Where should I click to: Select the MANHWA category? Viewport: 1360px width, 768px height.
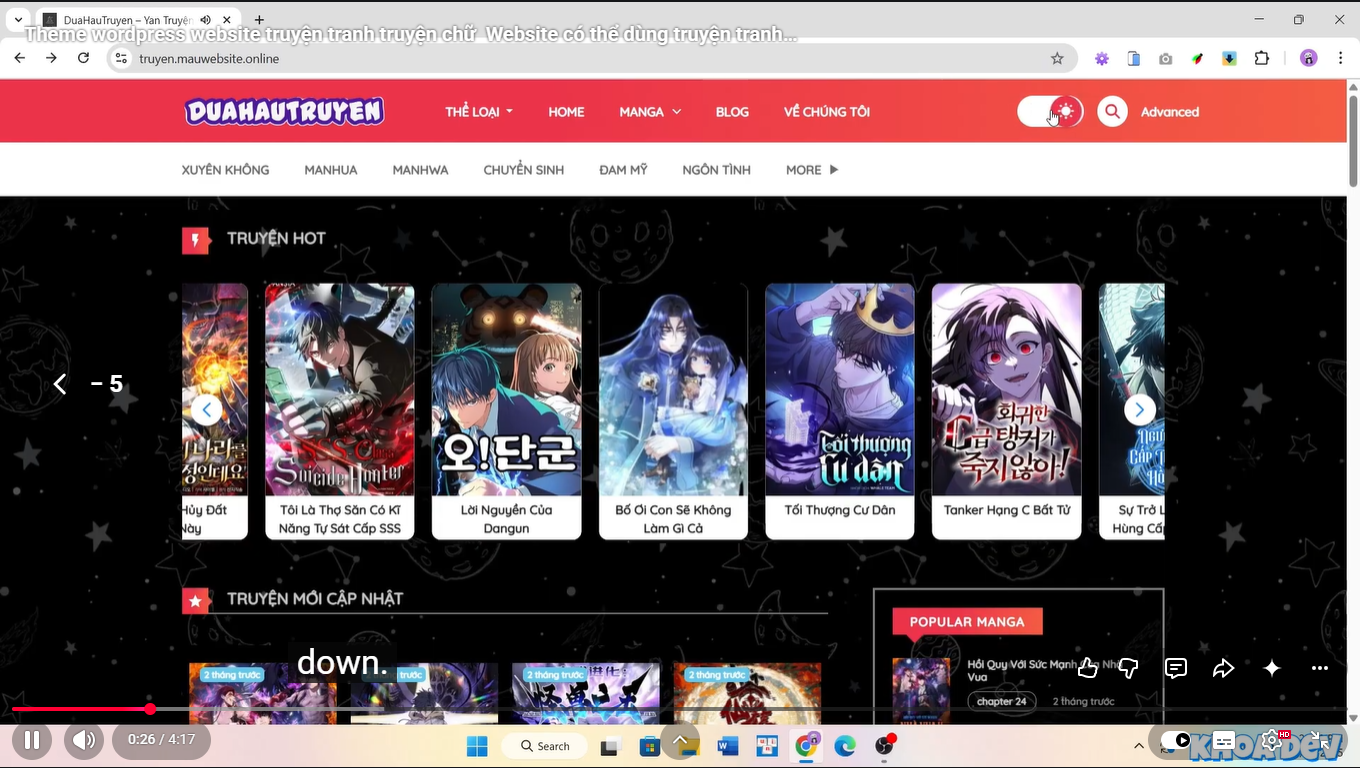(x=420, y=170)
